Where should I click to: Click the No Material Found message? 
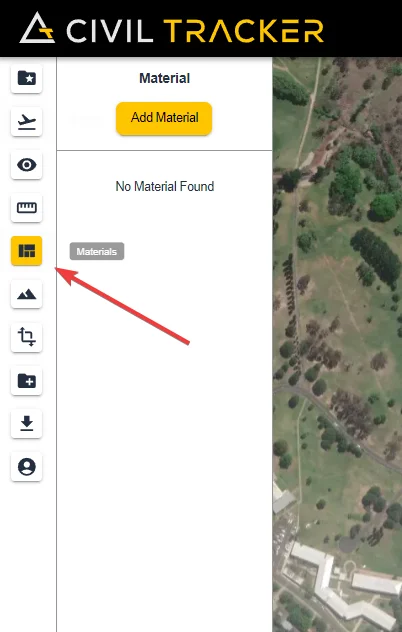pyautogui.click(x=165, y=186)
